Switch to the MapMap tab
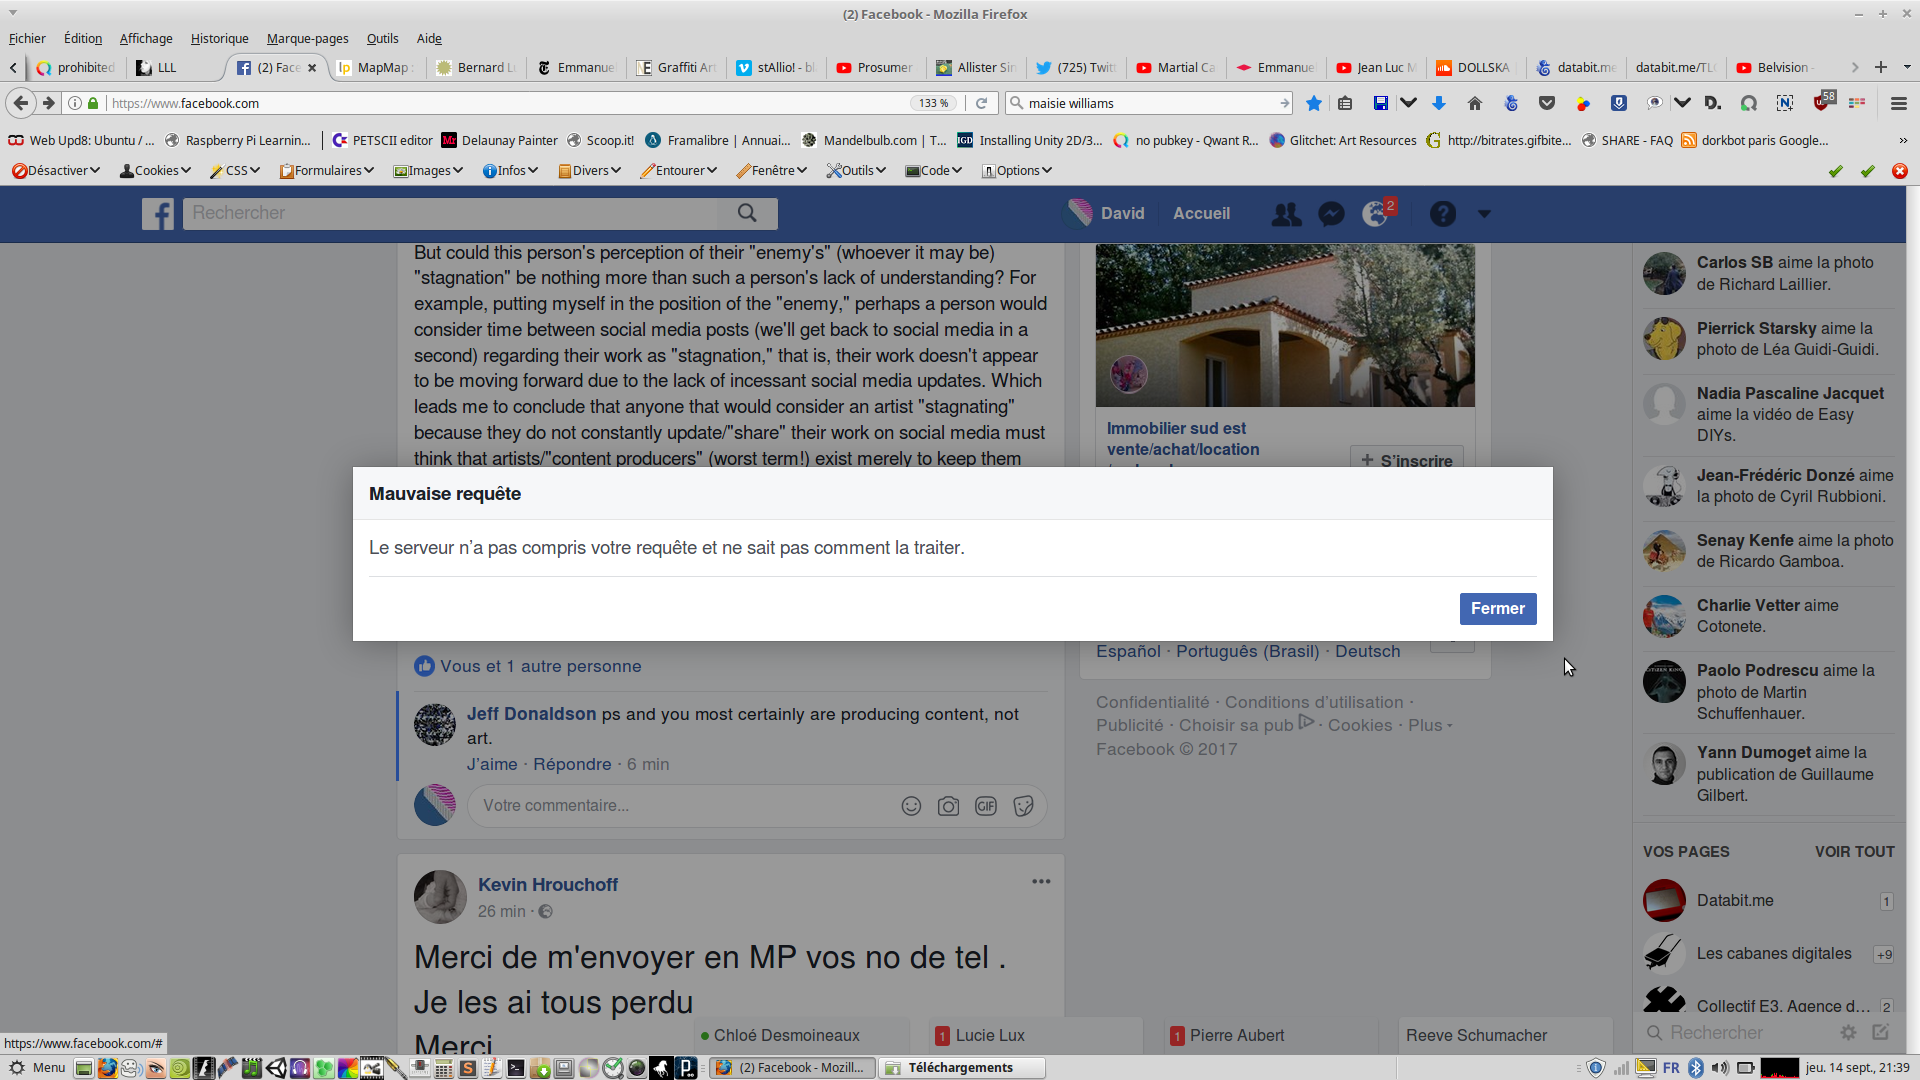The height and width of the screenshot is (1080, 1920). (382, 68)
